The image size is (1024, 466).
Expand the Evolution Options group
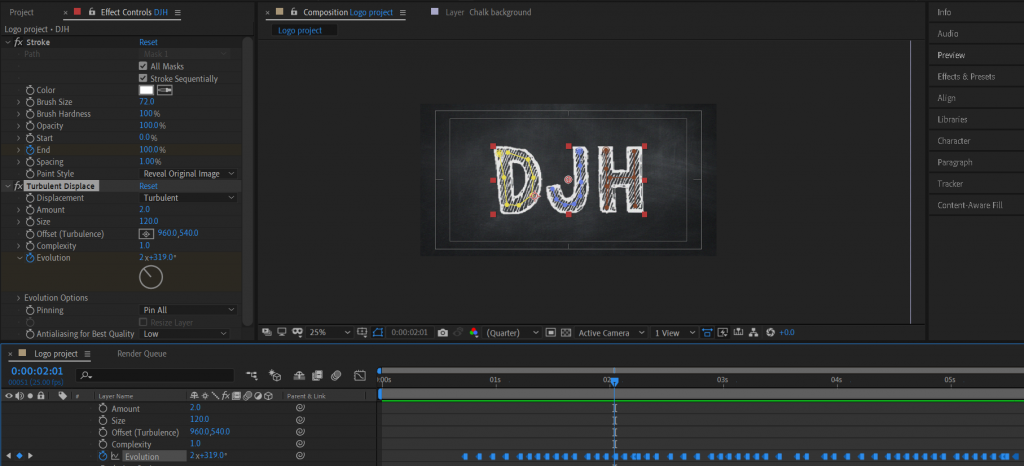click(x=18, y=298)
